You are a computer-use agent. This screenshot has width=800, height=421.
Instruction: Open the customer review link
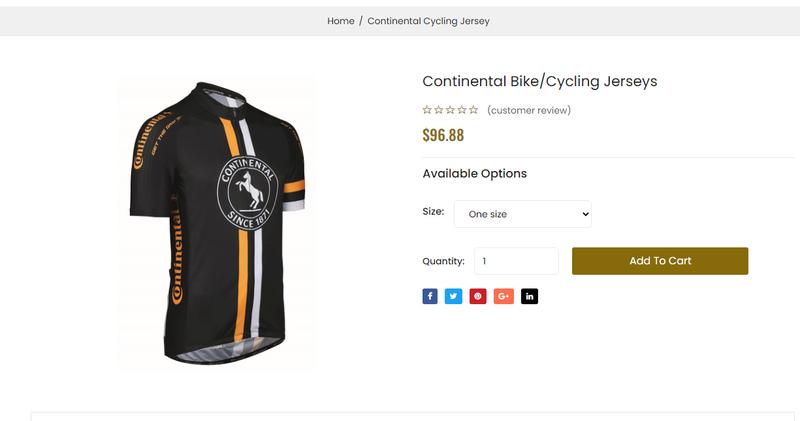click(x=529, y=110)
